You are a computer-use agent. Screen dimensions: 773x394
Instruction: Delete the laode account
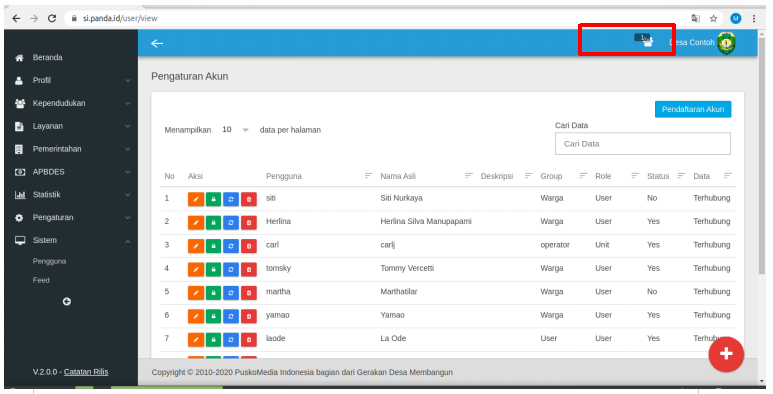pyautogui.click(x=249, y=340)
